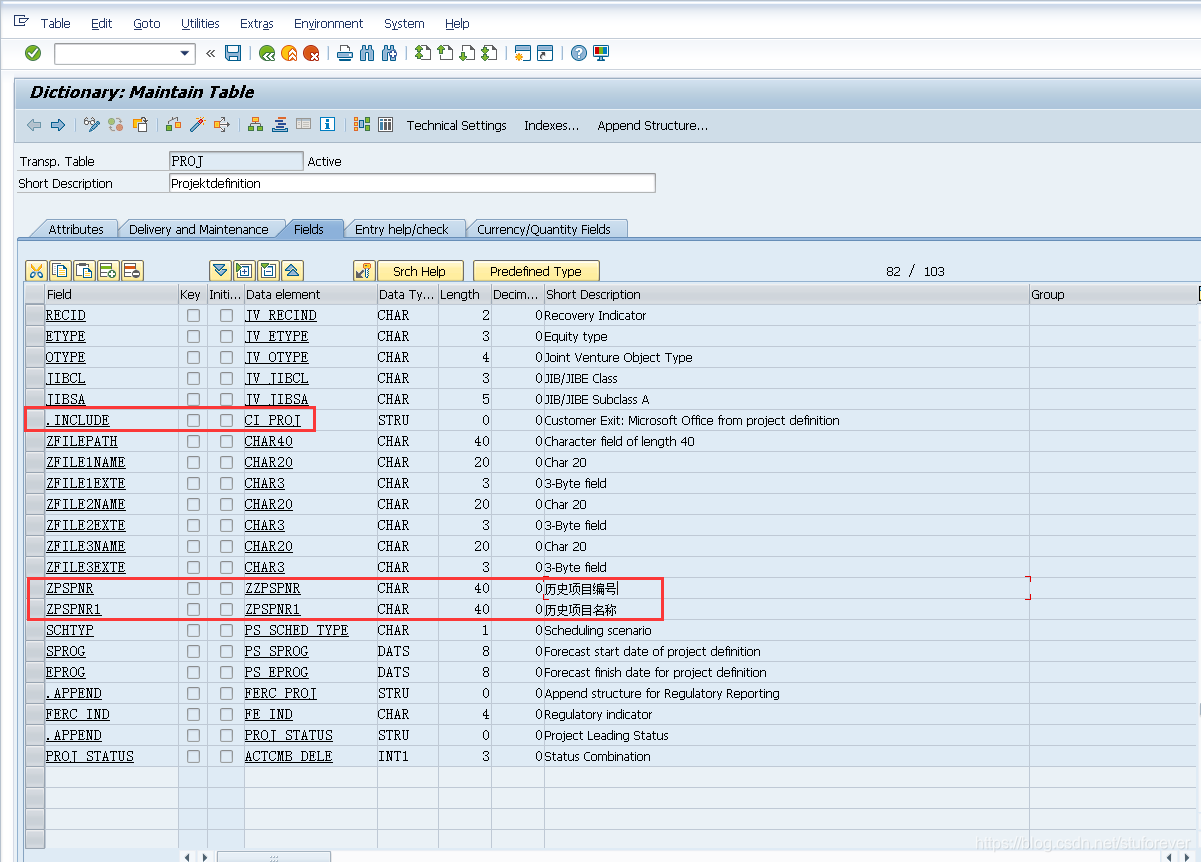1201x862 pixels.
Task: Open the command field dropdown arrow
Action: [185, 53]
